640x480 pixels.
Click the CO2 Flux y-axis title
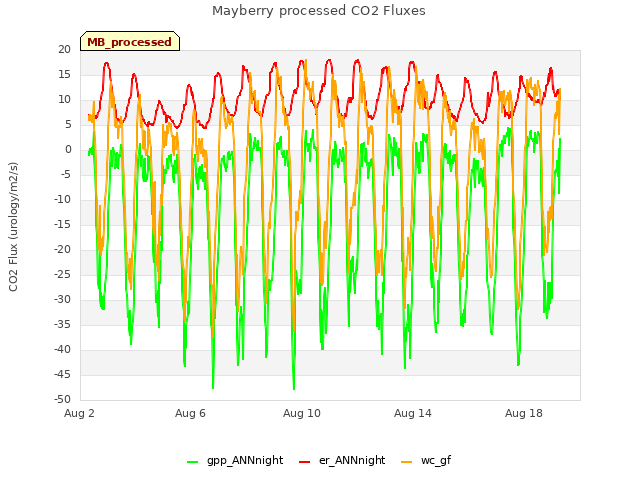tap(13, 227)
